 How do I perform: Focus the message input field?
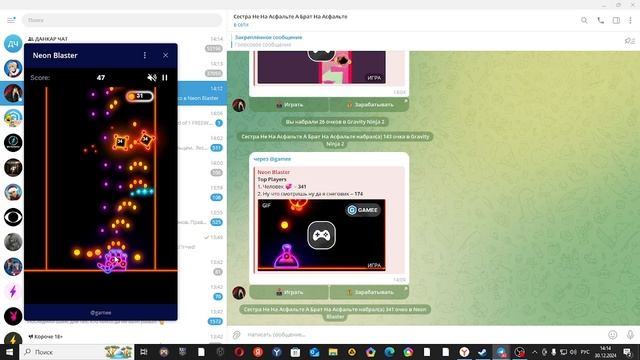click(x=424, y=335)
